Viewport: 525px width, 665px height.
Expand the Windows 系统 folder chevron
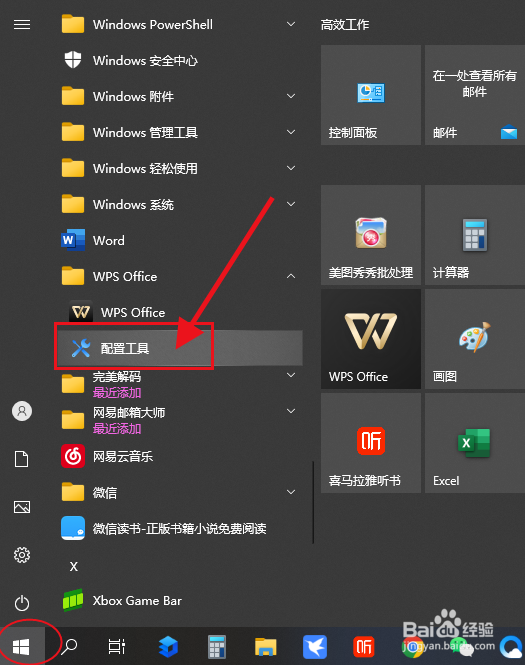point(291,204)
